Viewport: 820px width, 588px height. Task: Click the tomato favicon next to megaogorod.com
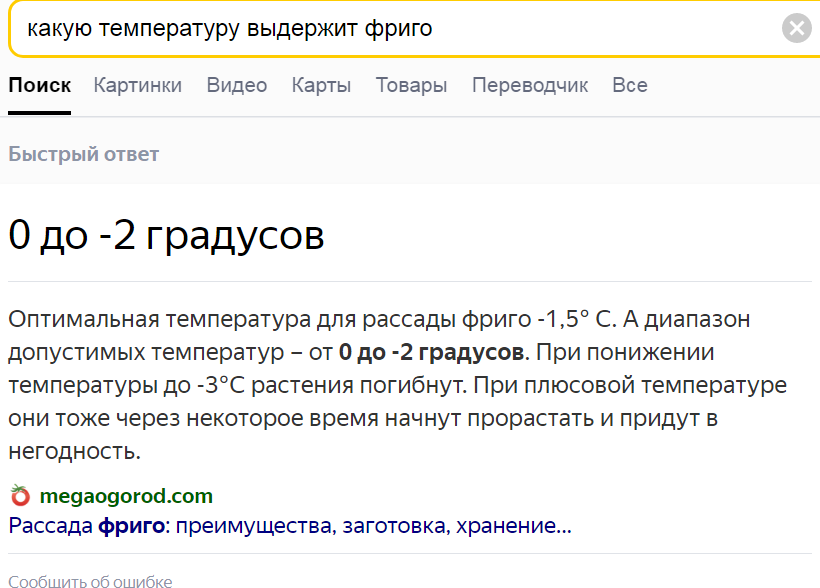(x=20, y=496)
